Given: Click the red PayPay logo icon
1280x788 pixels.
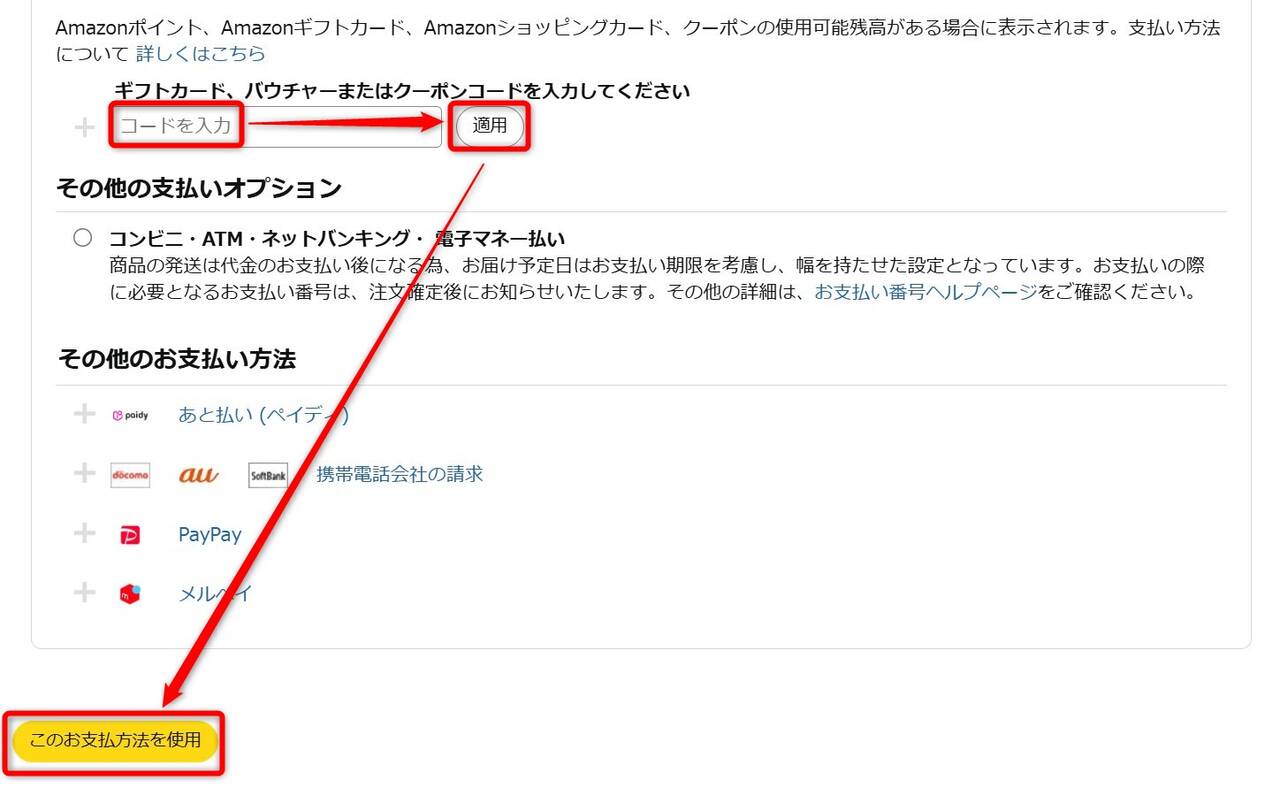Looking at the screenshot, I should pos(130,536).
